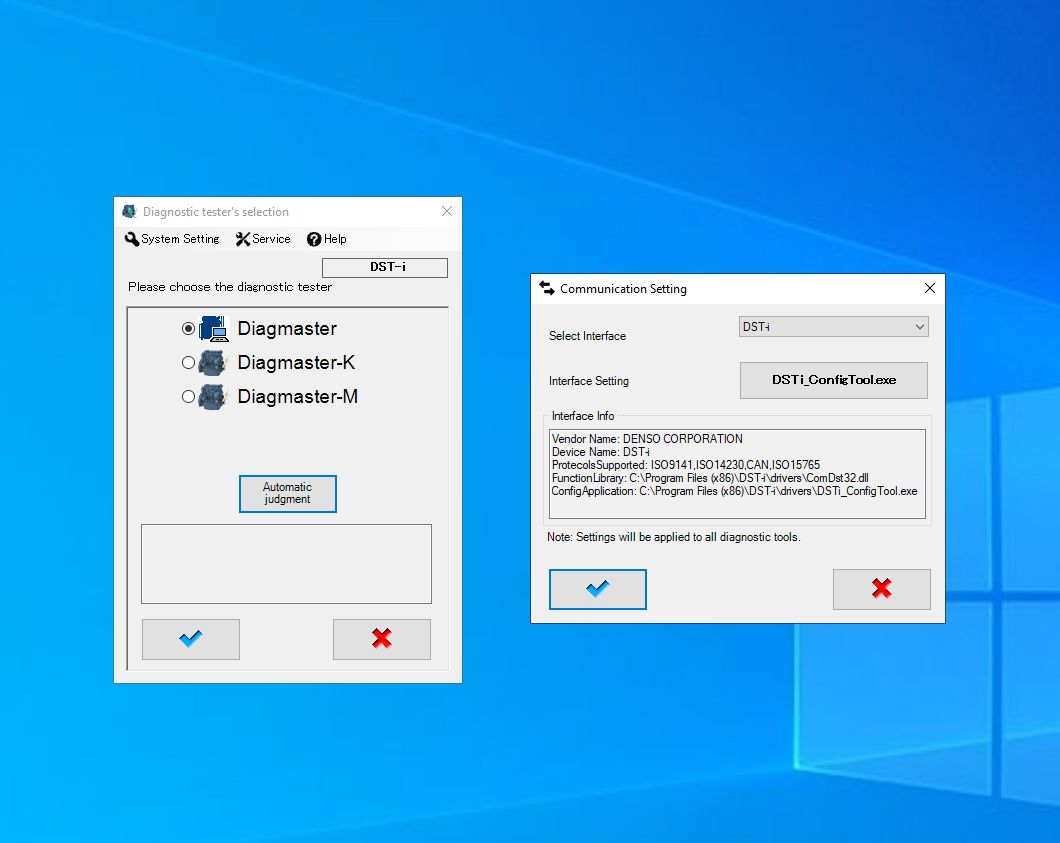Click the DST-i button in tester selection
1060x843 pixels.
[385, 267]
